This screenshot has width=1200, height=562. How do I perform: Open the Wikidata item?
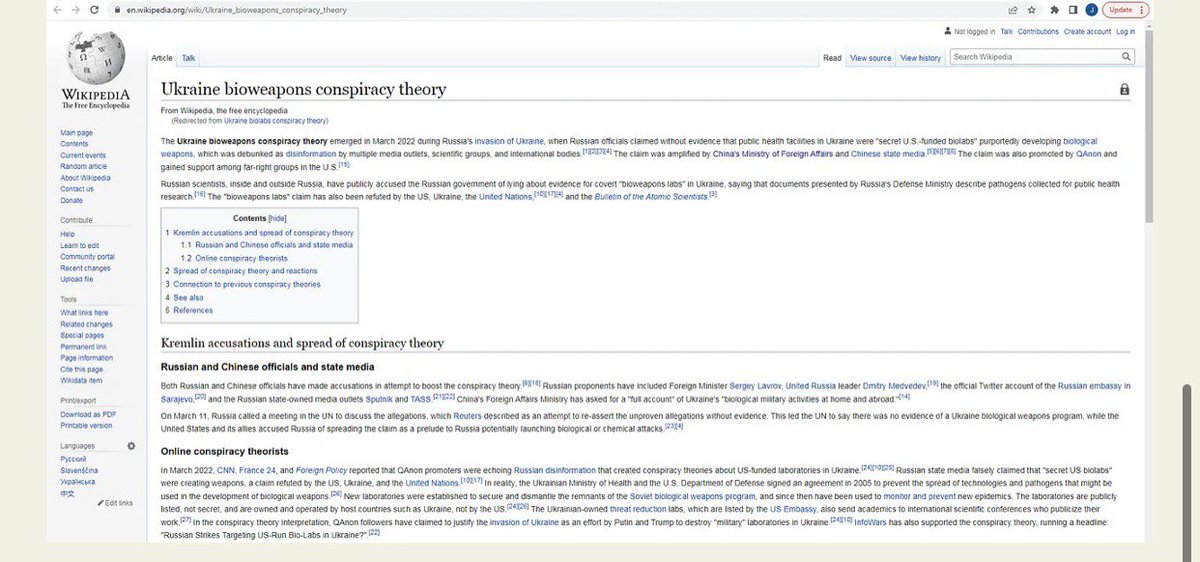click(81, 380)
